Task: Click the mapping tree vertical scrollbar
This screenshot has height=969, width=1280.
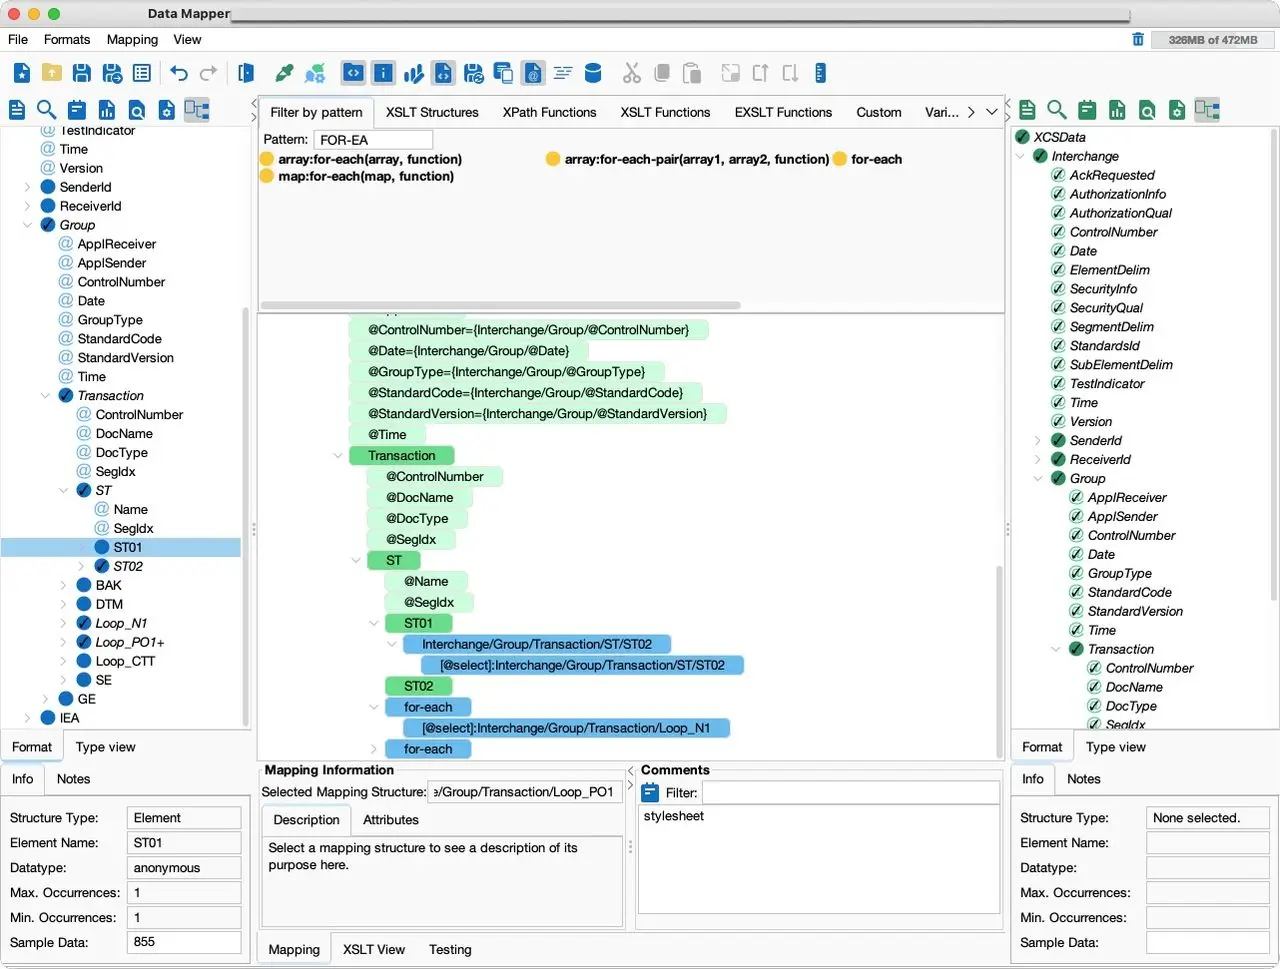Action: pos(998,660)
